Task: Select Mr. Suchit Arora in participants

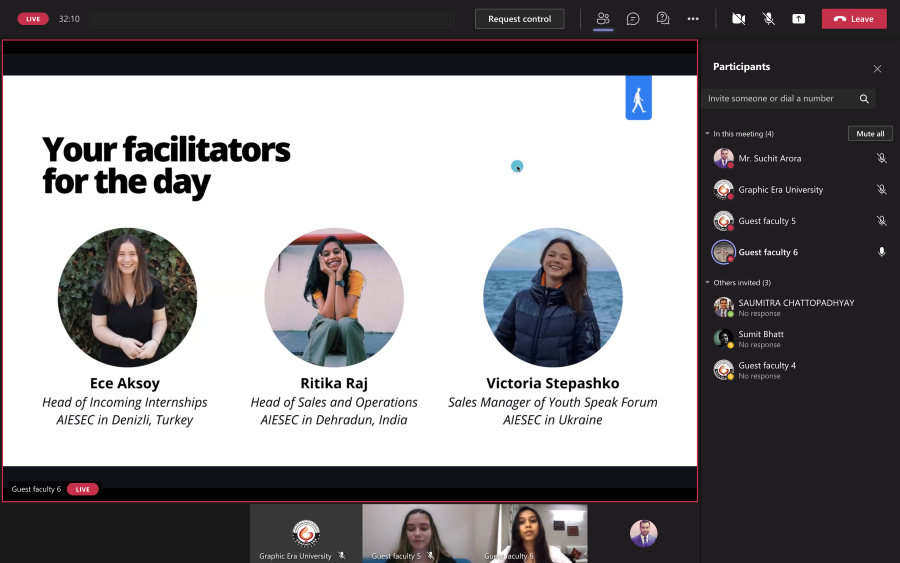Action: coord(769,158)
